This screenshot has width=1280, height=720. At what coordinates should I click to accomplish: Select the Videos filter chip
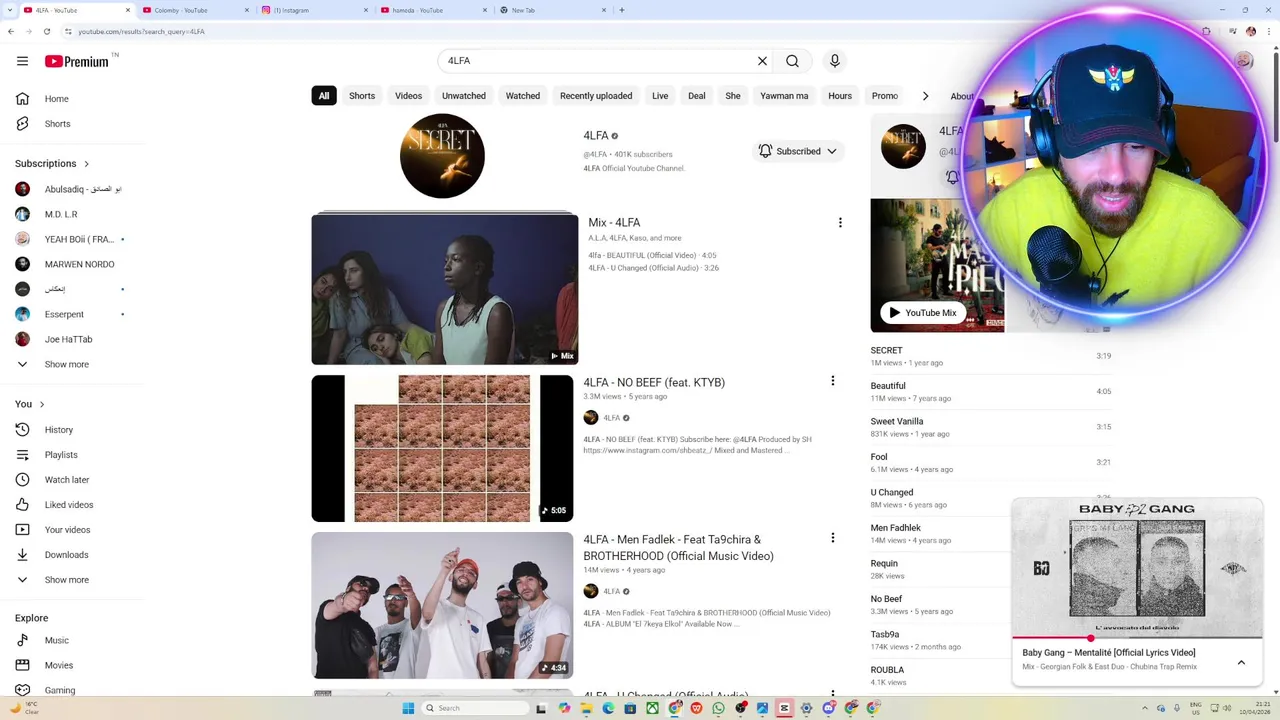click(408, 96)
